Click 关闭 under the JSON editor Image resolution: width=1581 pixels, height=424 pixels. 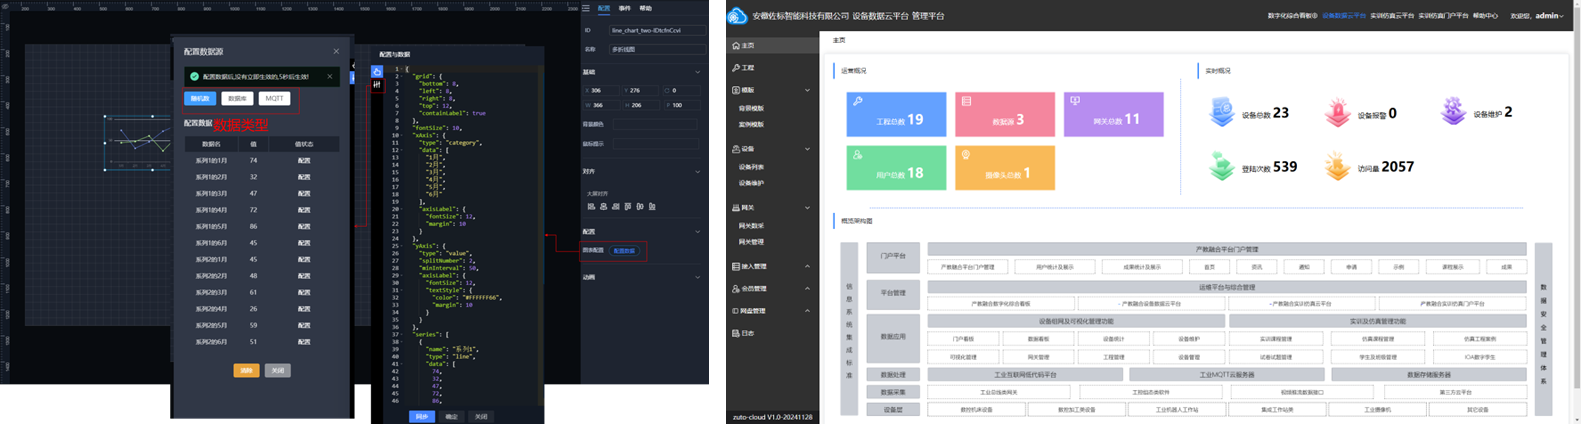tap(481, 416)
